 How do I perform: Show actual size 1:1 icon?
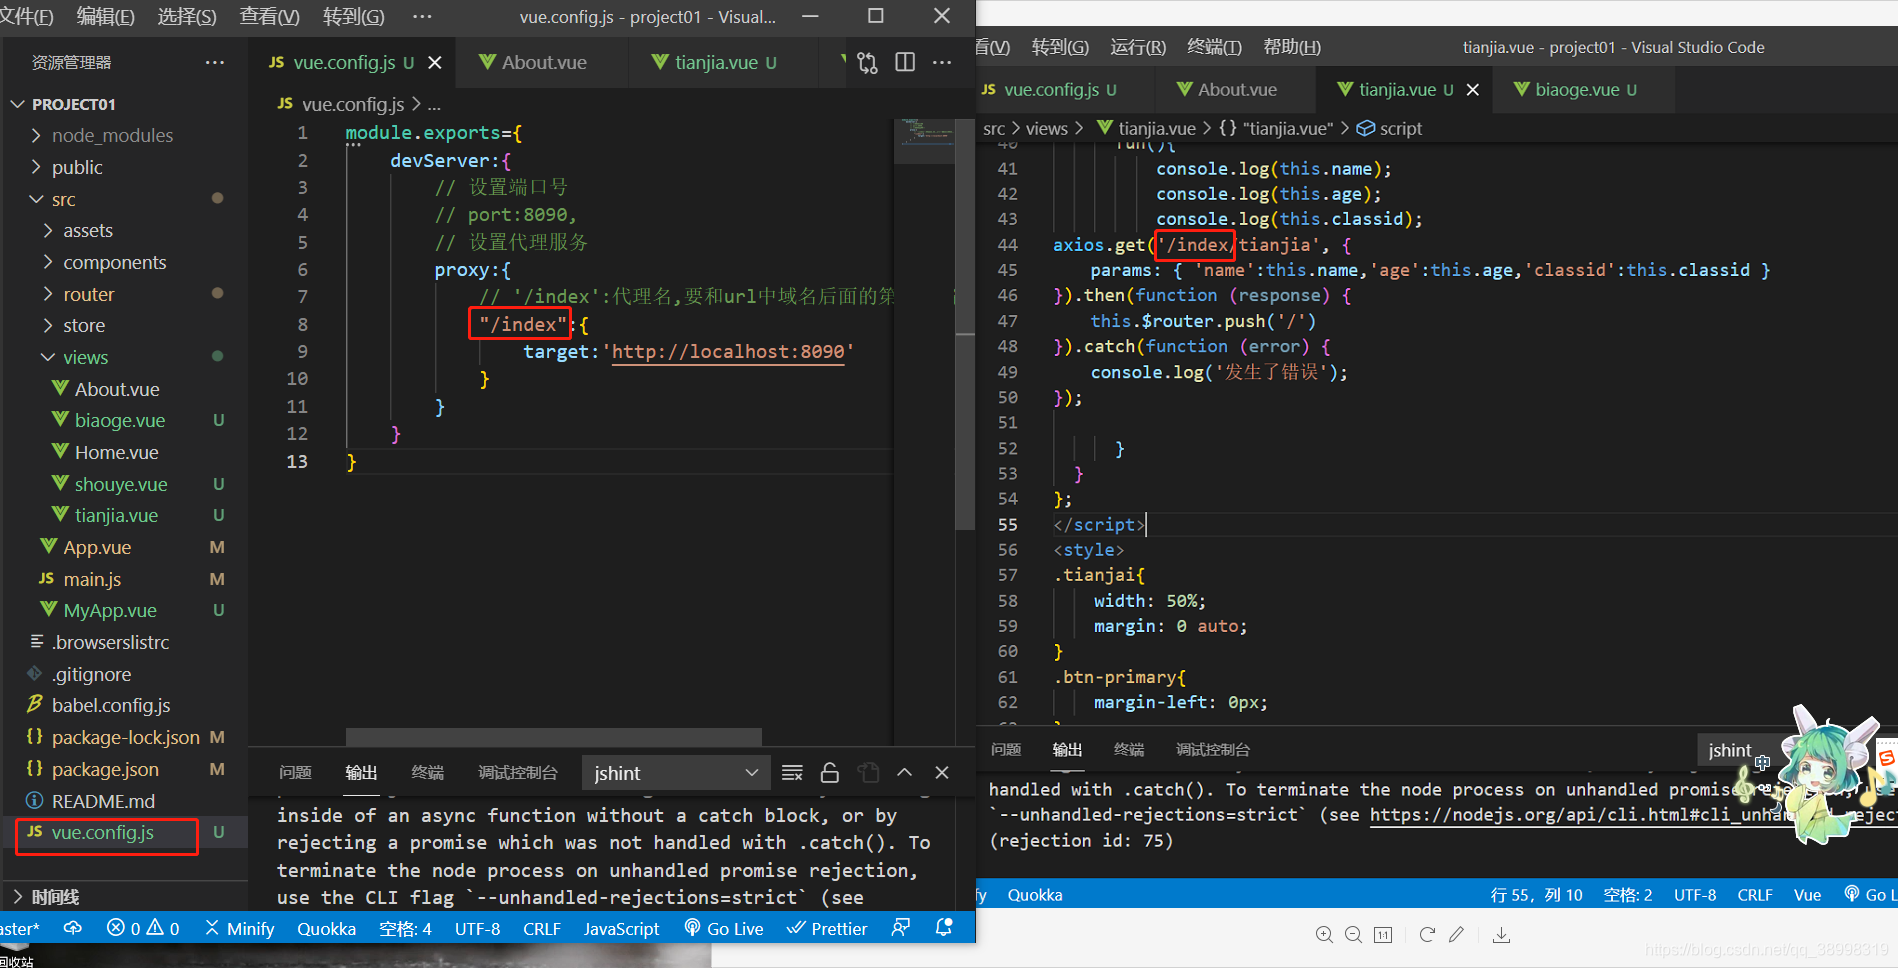click(1383, 934)
